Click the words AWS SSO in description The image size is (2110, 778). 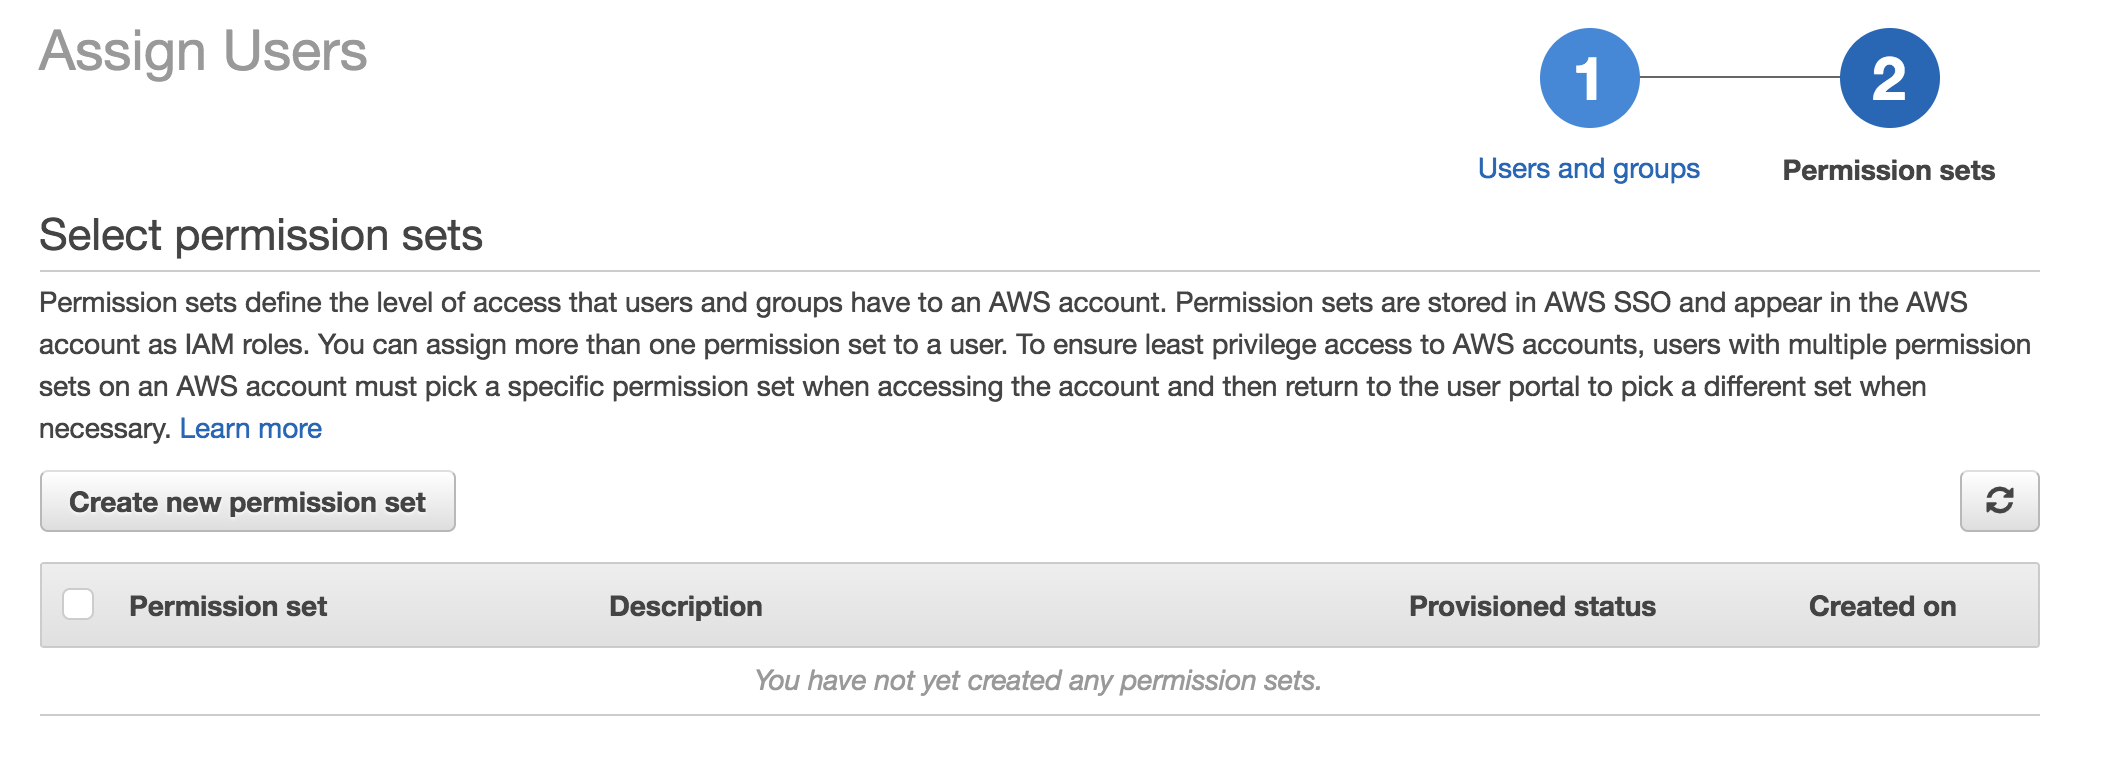coord(1607,303)
